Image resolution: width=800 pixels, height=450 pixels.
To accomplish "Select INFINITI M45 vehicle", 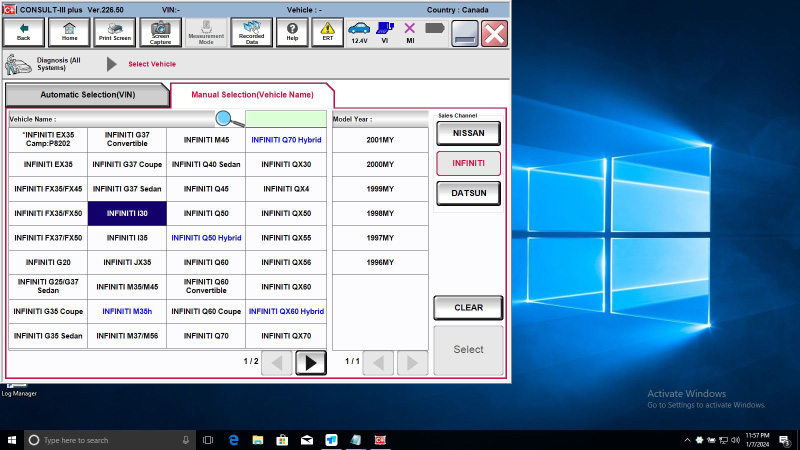I will [206, 140].
